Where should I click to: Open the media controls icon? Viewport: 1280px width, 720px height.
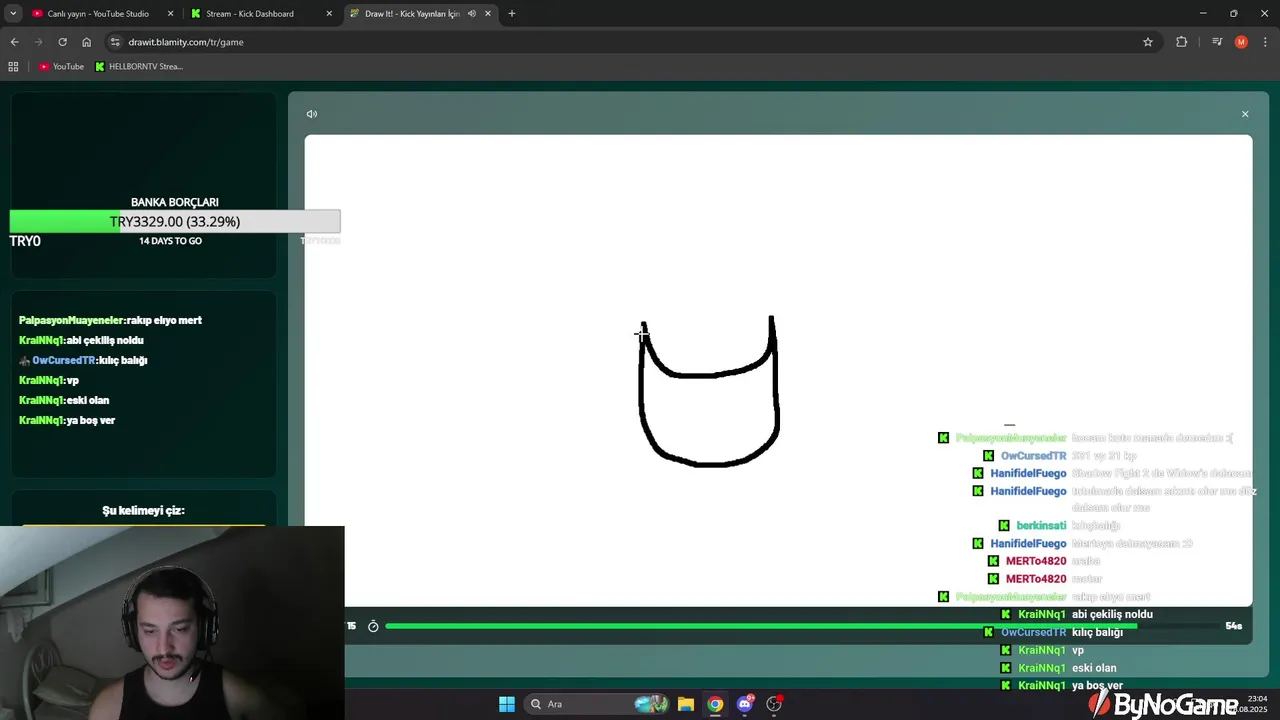tap(1217, 42)
